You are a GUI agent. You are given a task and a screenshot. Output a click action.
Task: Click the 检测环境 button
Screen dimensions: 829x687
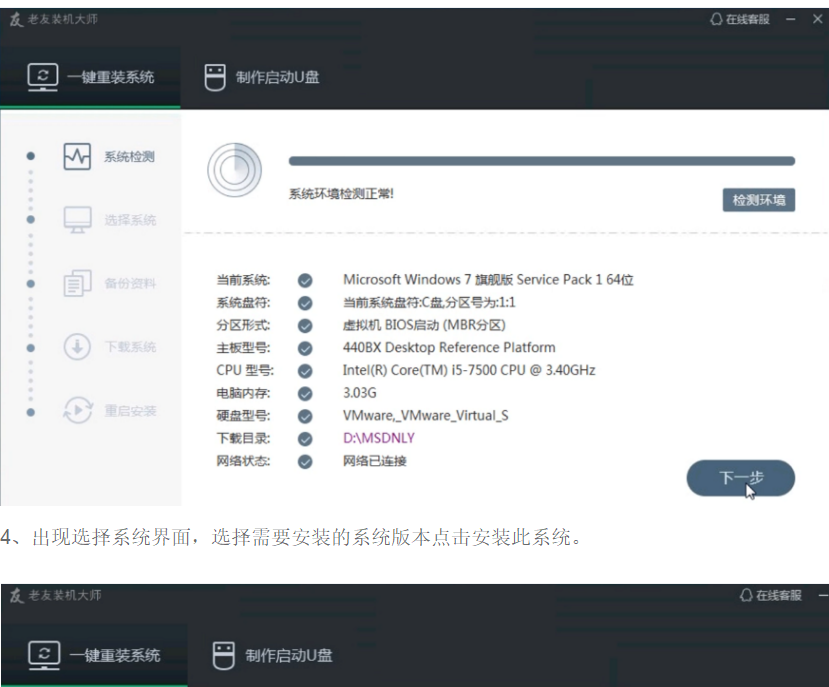coord(759,200)
